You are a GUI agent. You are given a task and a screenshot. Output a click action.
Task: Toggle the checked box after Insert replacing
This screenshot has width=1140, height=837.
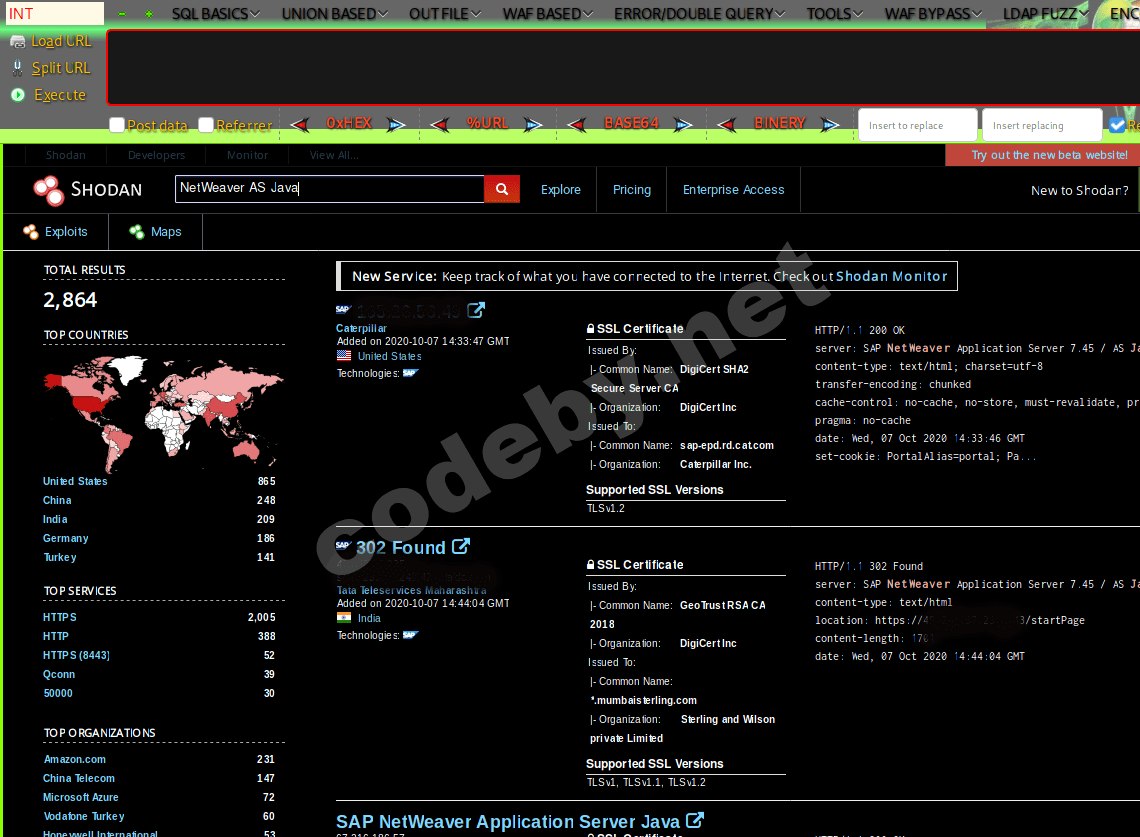pos(1117,124)
